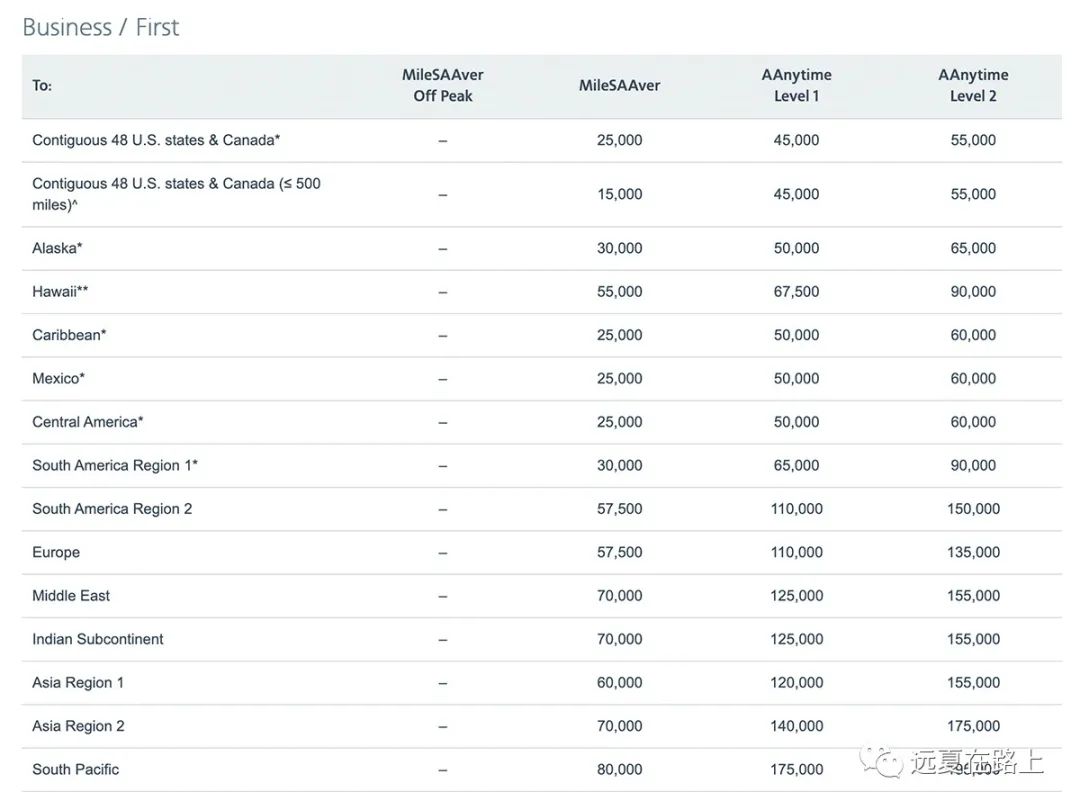
Task: Click the "Canada (≤ 500 miles)^" row label
Action: (176, 194)
